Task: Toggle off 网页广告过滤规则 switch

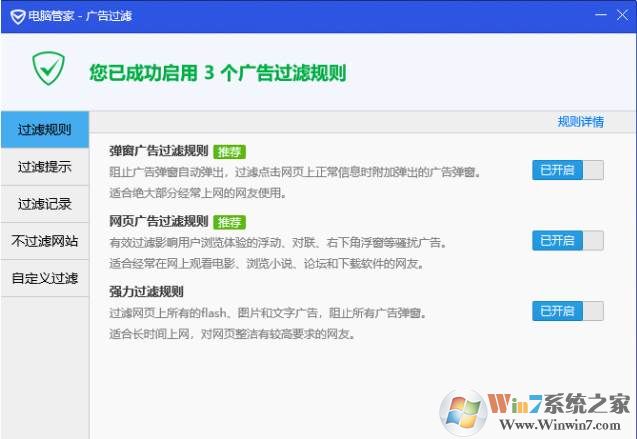Action: click(x=568, y=240)
